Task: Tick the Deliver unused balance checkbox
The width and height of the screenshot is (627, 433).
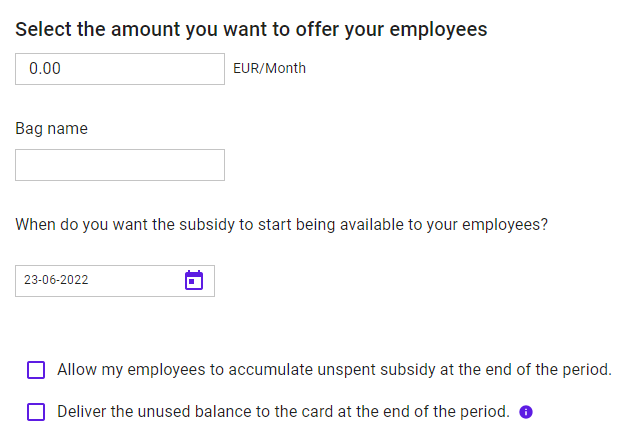Action: [36, 412]
